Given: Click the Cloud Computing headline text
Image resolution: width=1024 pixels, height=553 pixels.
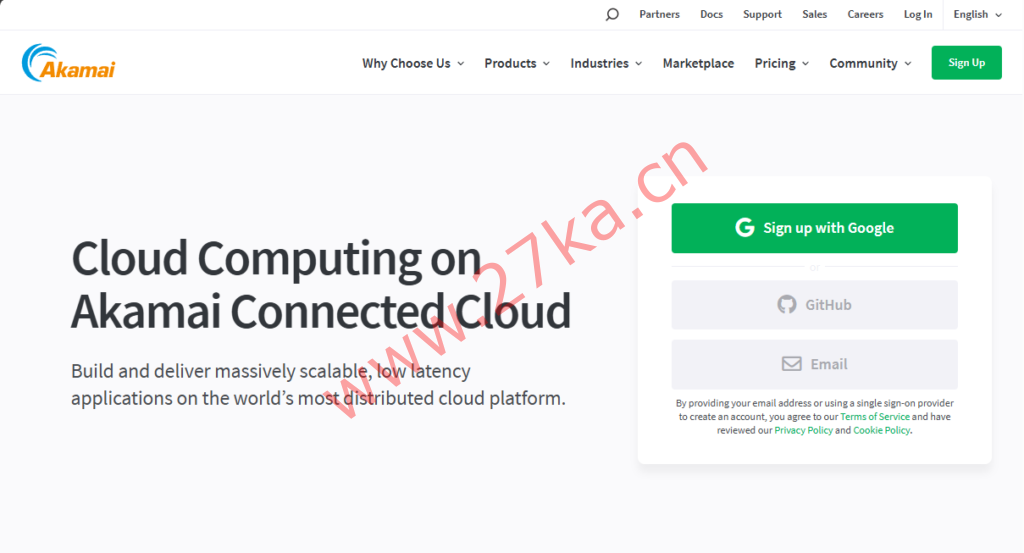Looking at the screenshot, I should 321,285.
